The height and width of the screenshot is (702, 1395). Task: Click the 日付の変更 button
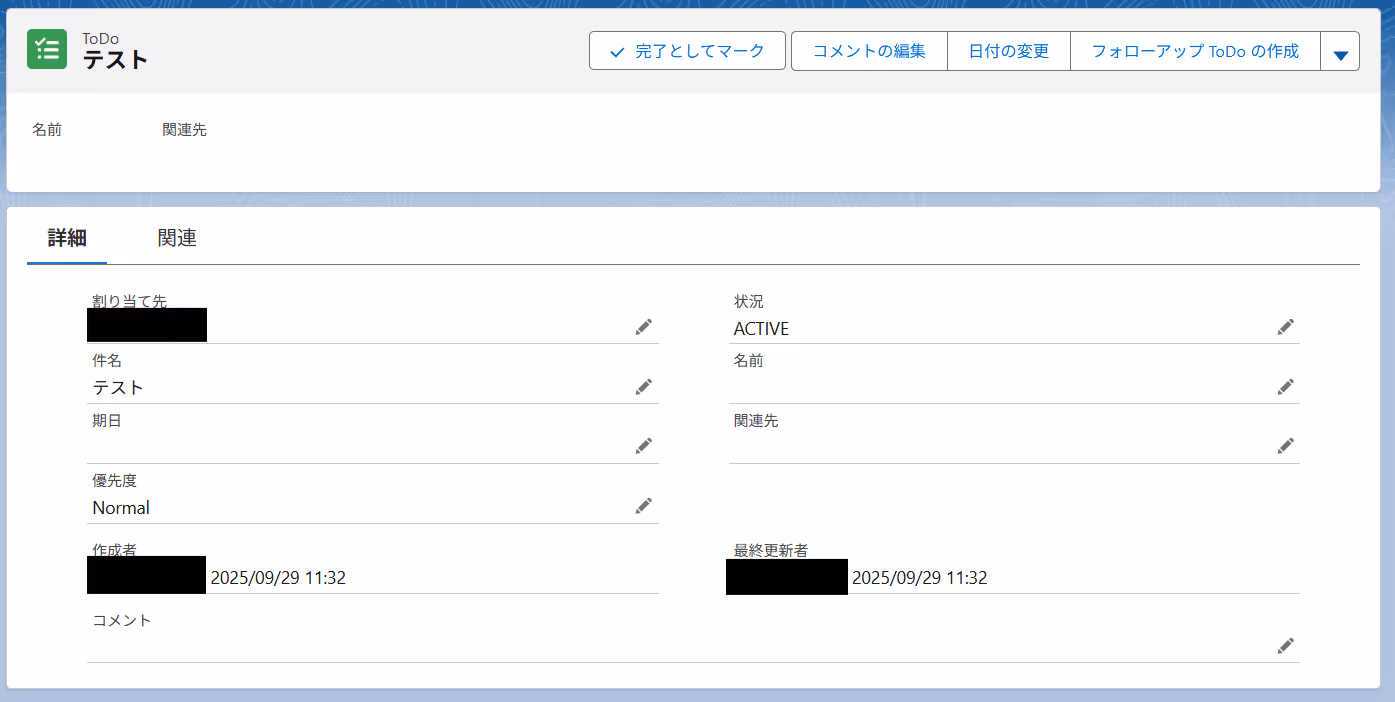[1009, 51]
